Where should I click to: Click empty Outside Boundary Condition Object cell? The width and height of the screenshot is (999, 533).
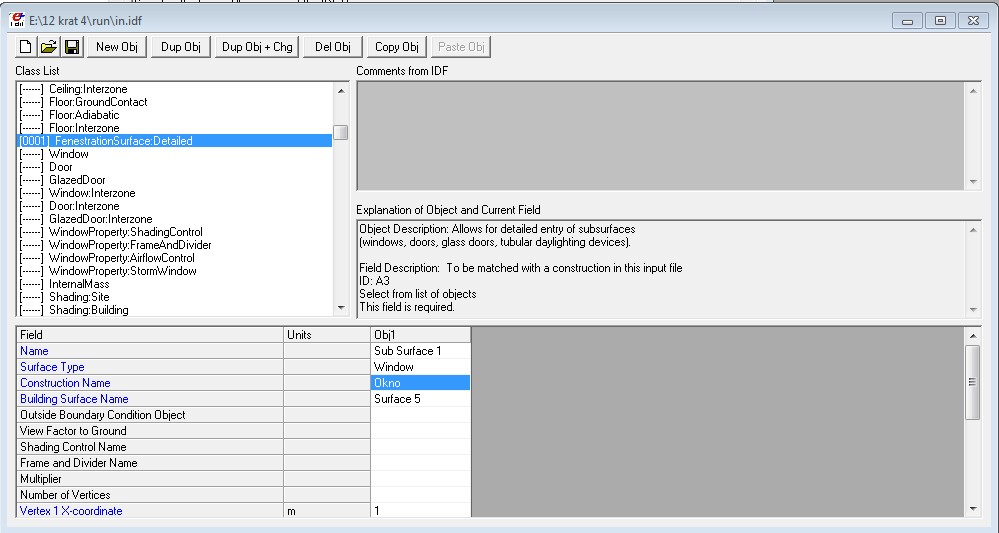point(420,415)
